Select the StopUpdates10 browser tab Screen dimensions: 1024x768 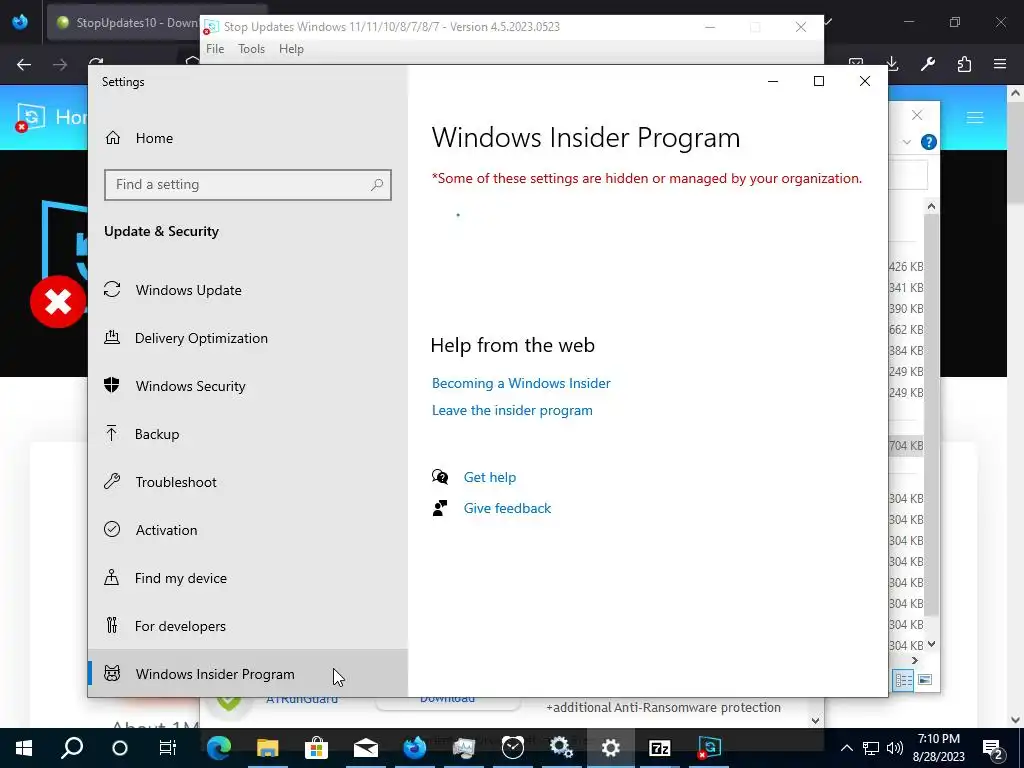pyautogui.click(x=124, y=23)
